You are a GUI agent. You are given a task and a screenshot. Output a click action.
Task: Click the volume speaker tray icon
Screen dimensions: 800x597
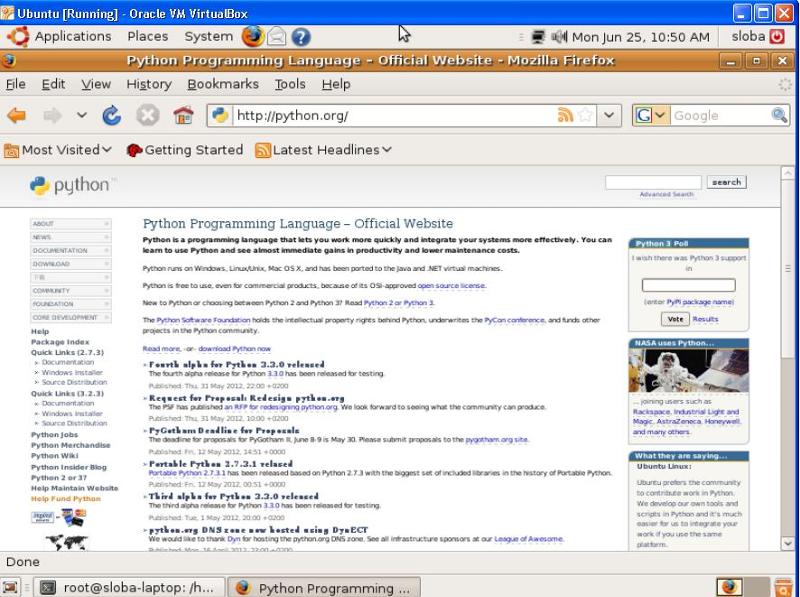coord(559,37)
